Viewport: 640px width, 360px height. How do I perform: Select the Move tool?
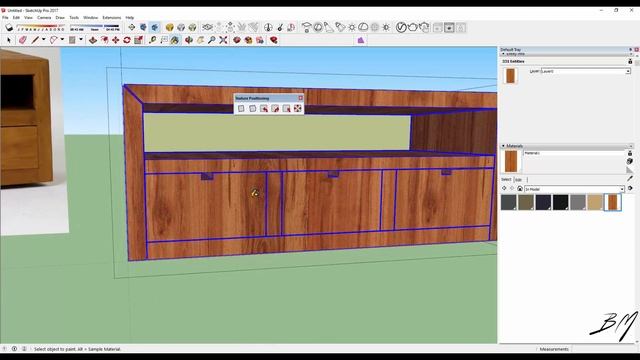116,40
